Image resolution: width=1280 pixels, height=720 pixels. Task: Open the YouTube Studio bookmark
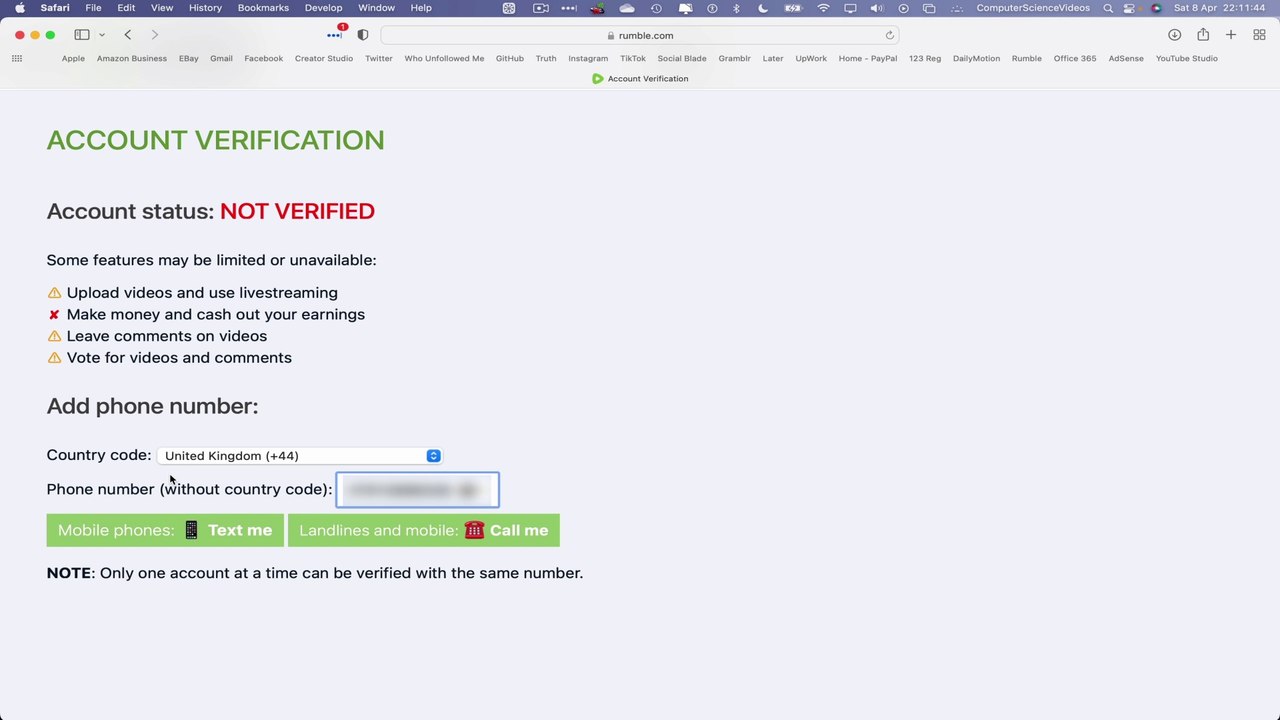1187,58
